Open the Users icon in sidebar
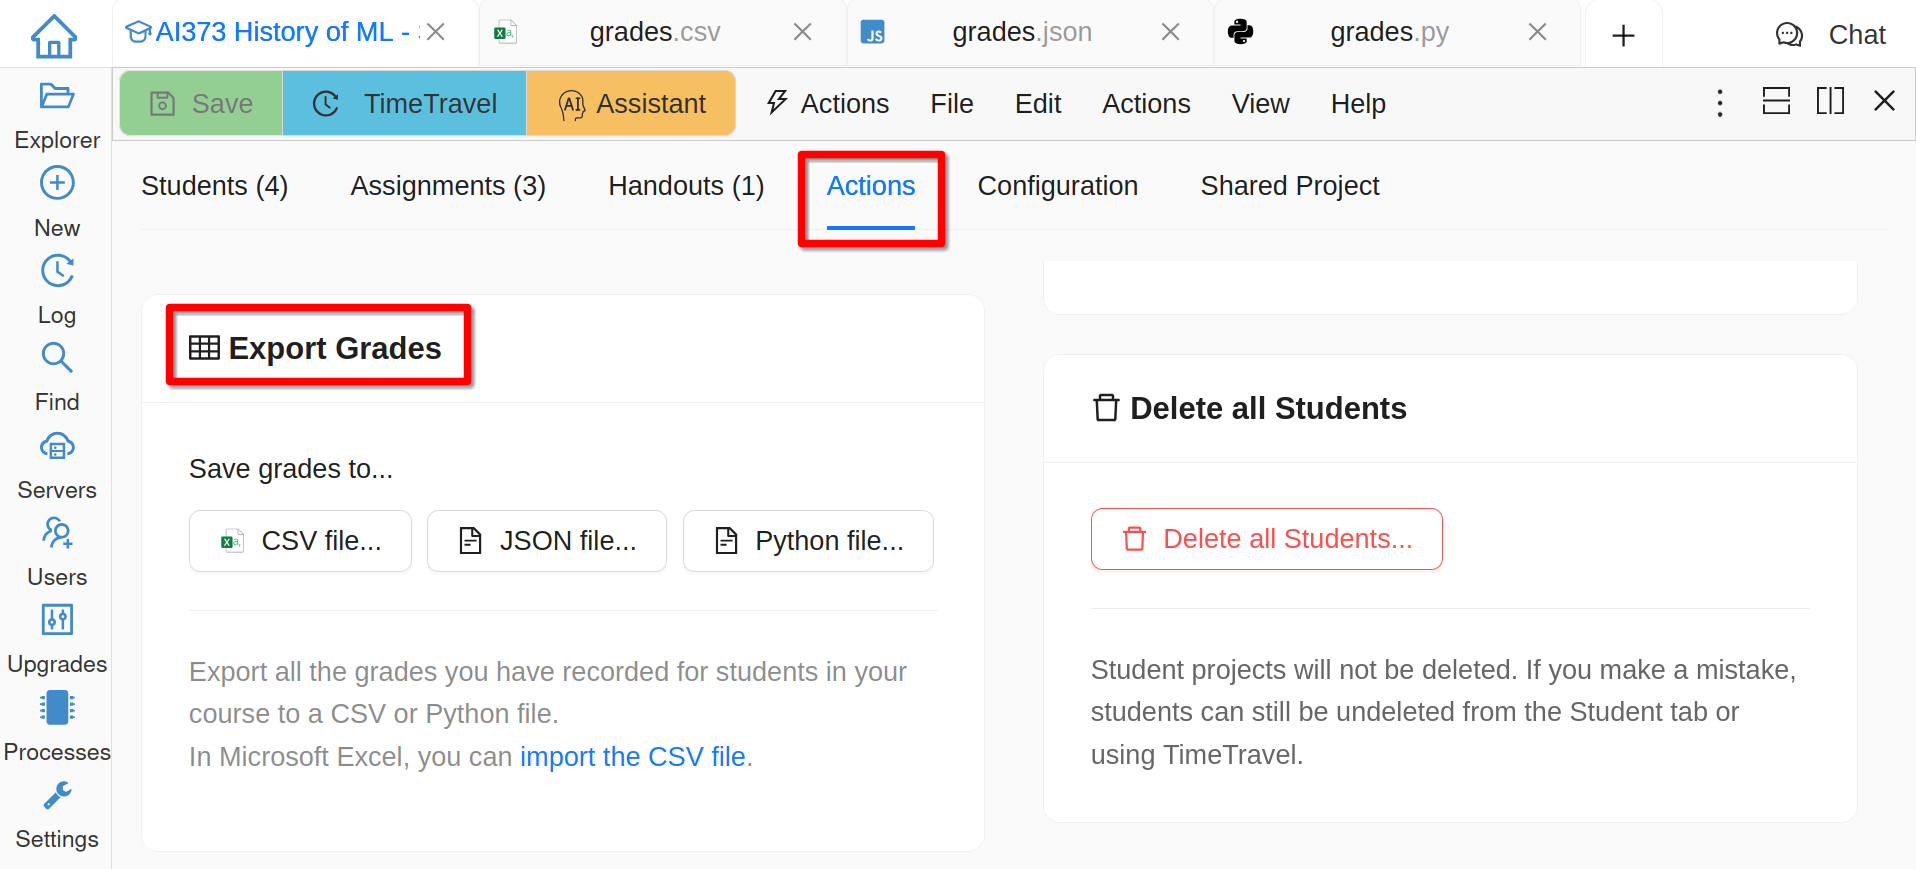1916x869 pixels. point(56,533)
